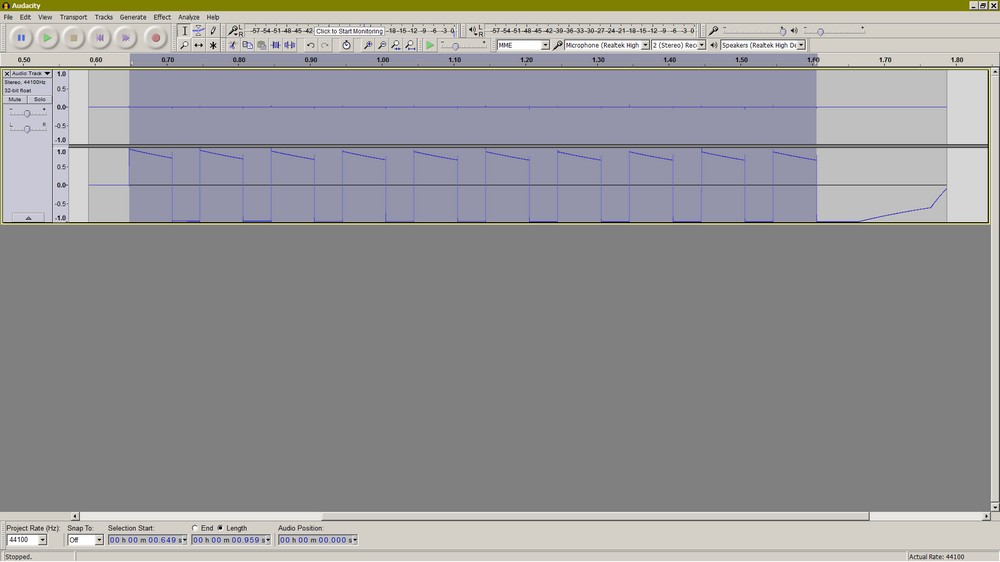Select the Length radio button
1000x562 pixels.
(220, 528)
